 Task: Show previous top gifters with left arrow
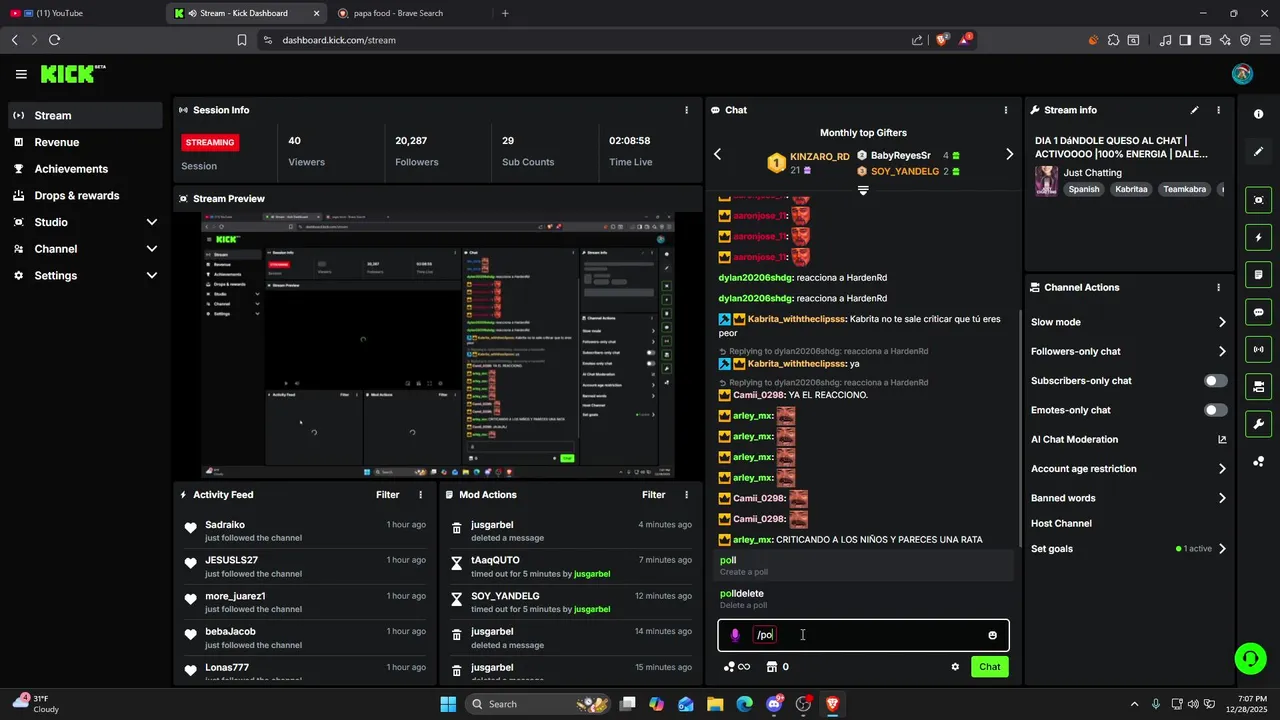pos(717,154)
